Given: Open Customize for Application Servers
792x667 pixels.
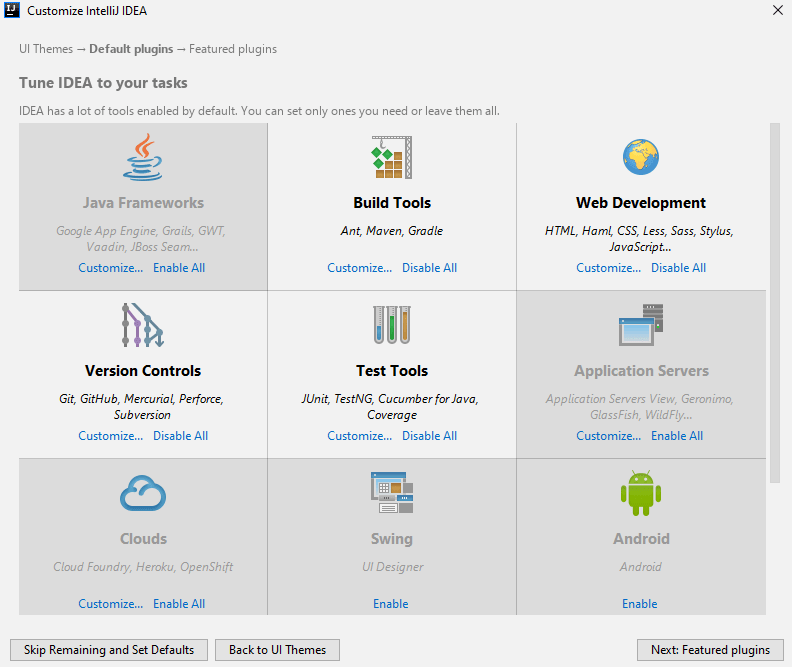Looking at the screenshot, I should click(609, 436).
